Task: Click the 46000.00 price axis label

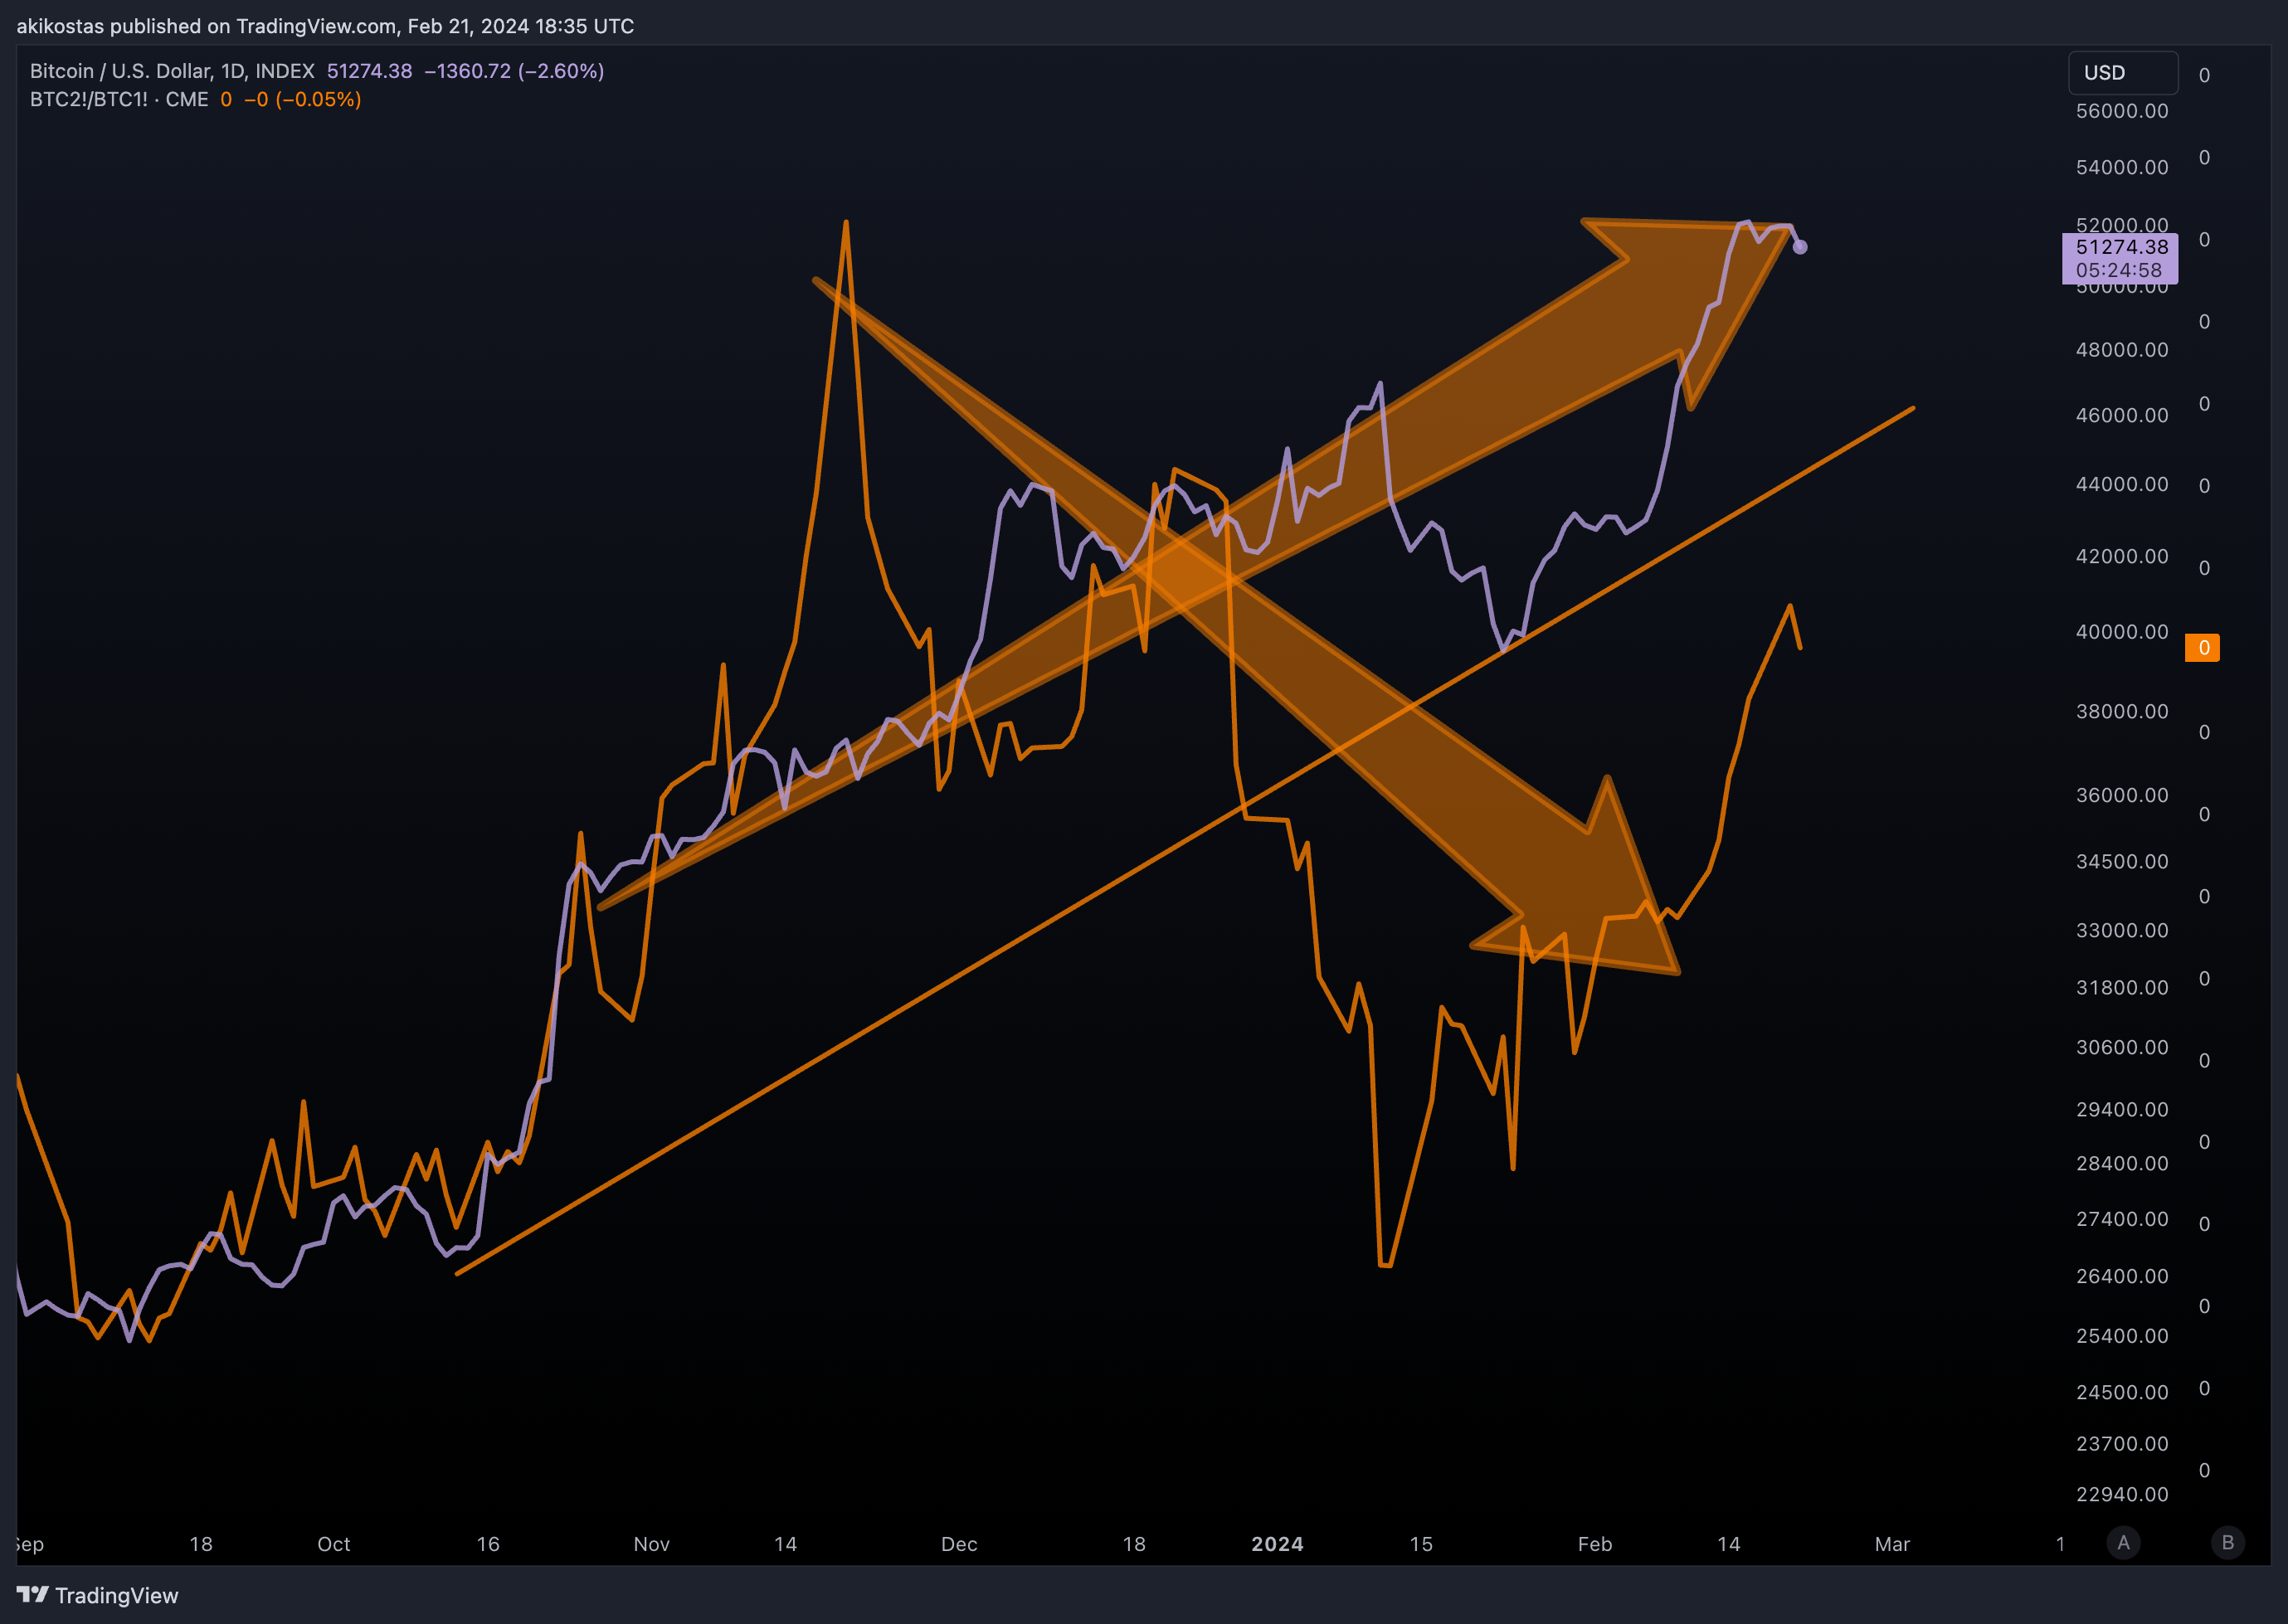Action: 2122,415
